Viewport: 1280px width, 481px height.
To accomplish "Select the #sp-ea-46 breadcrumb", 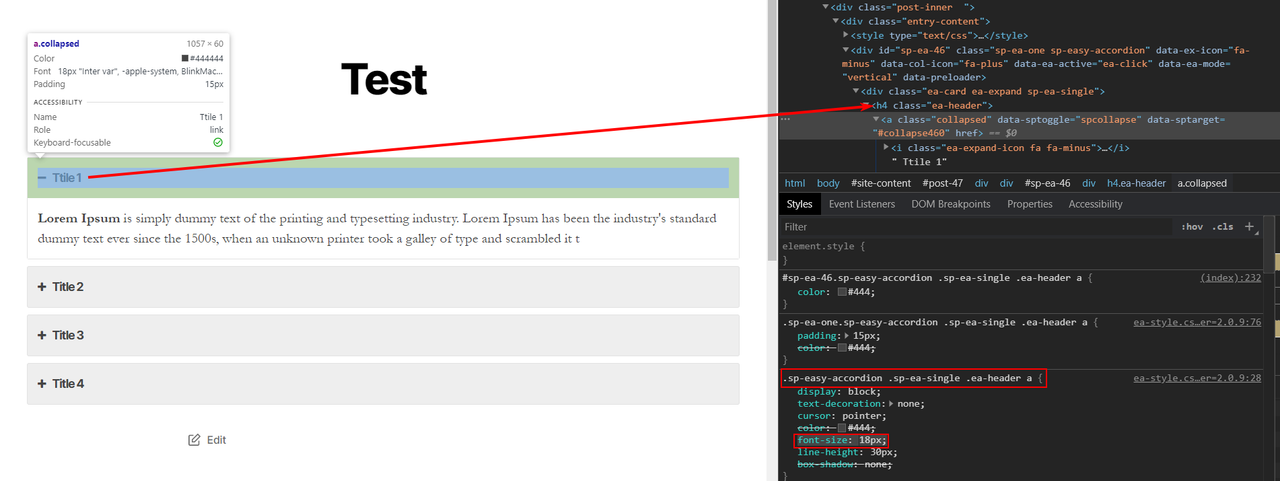I will click(x=1047, y=183).
